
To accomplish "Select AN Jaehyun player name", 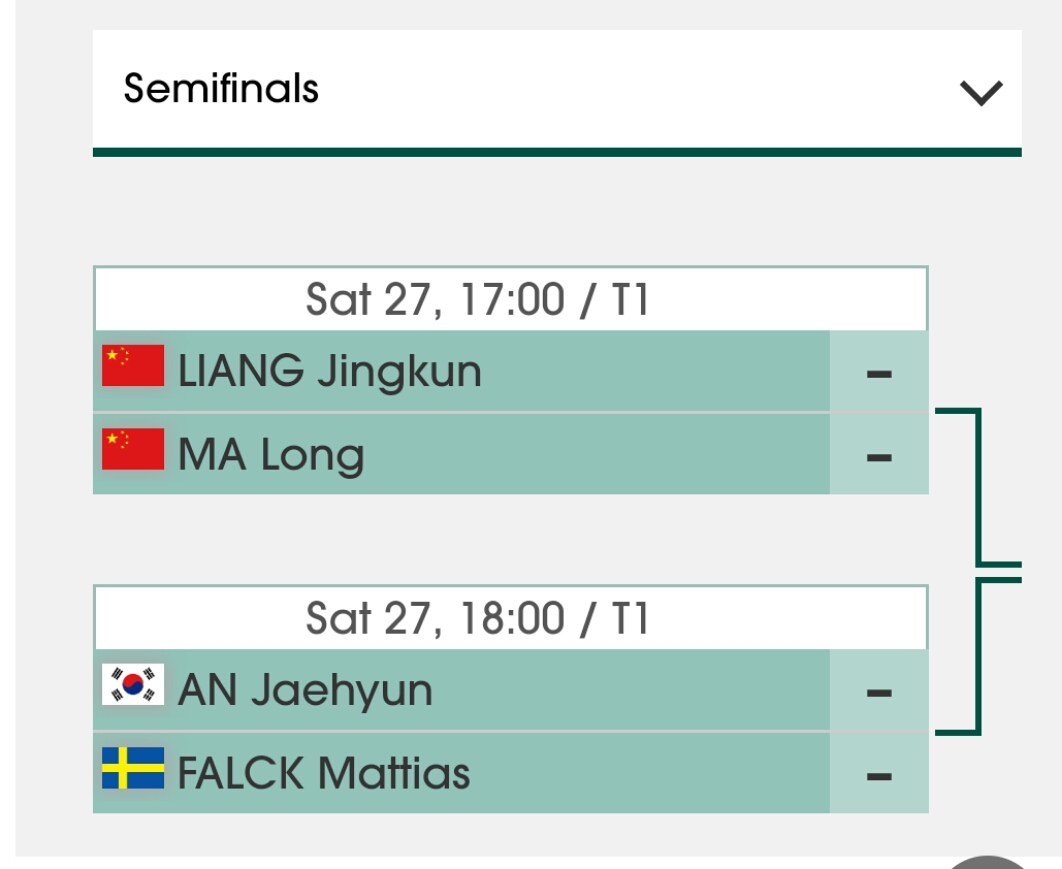I will [305, 690].
